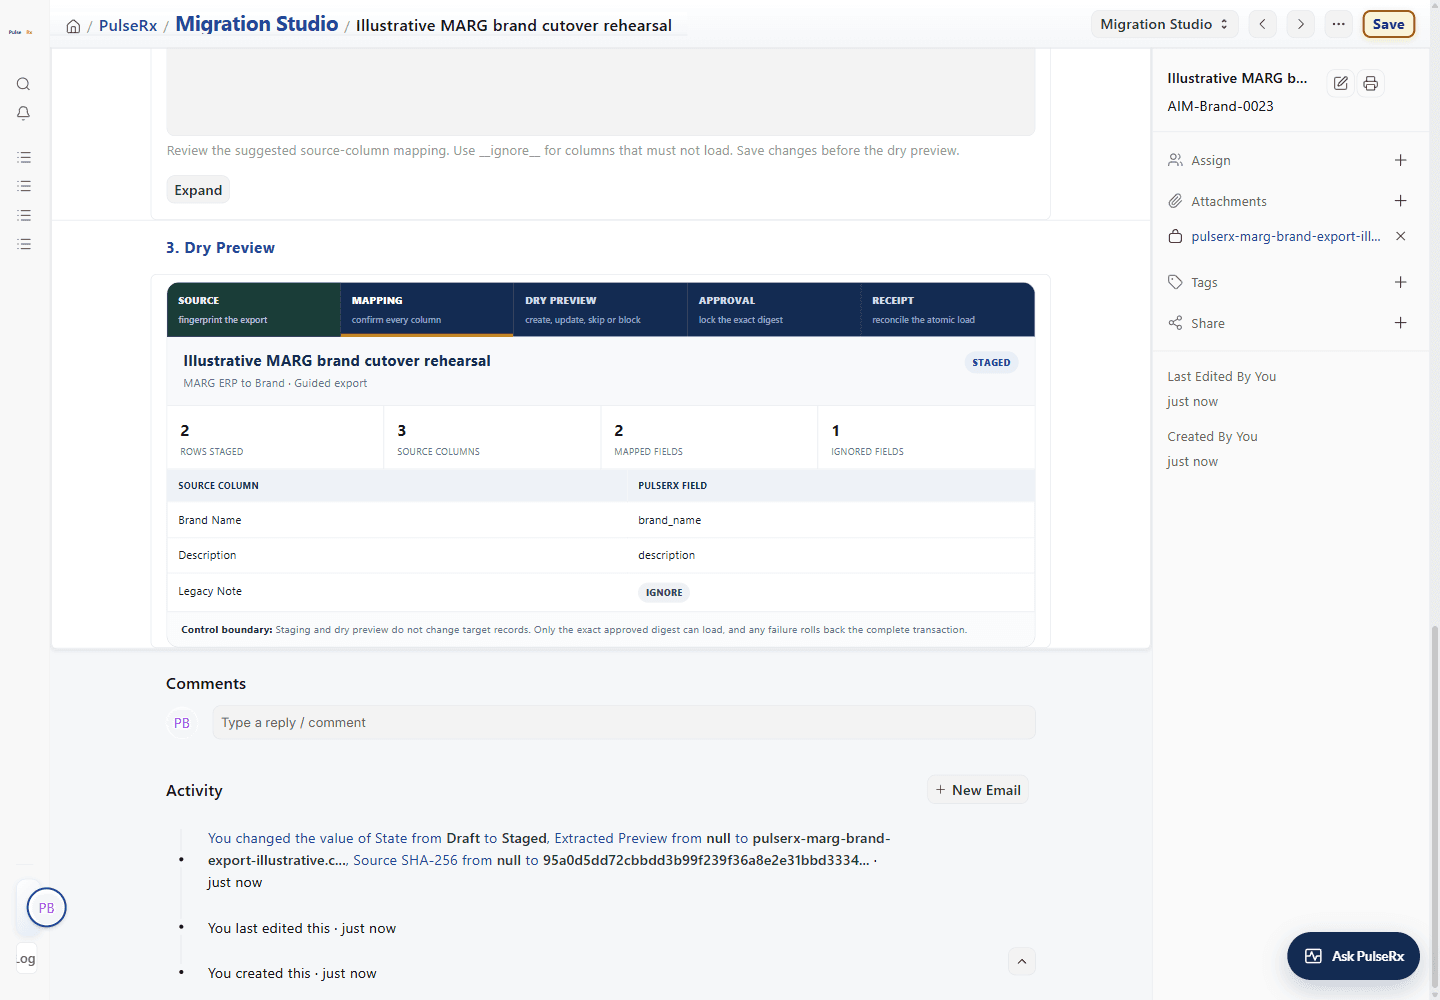Select the MAPPING step tab

tap(427, 310)
